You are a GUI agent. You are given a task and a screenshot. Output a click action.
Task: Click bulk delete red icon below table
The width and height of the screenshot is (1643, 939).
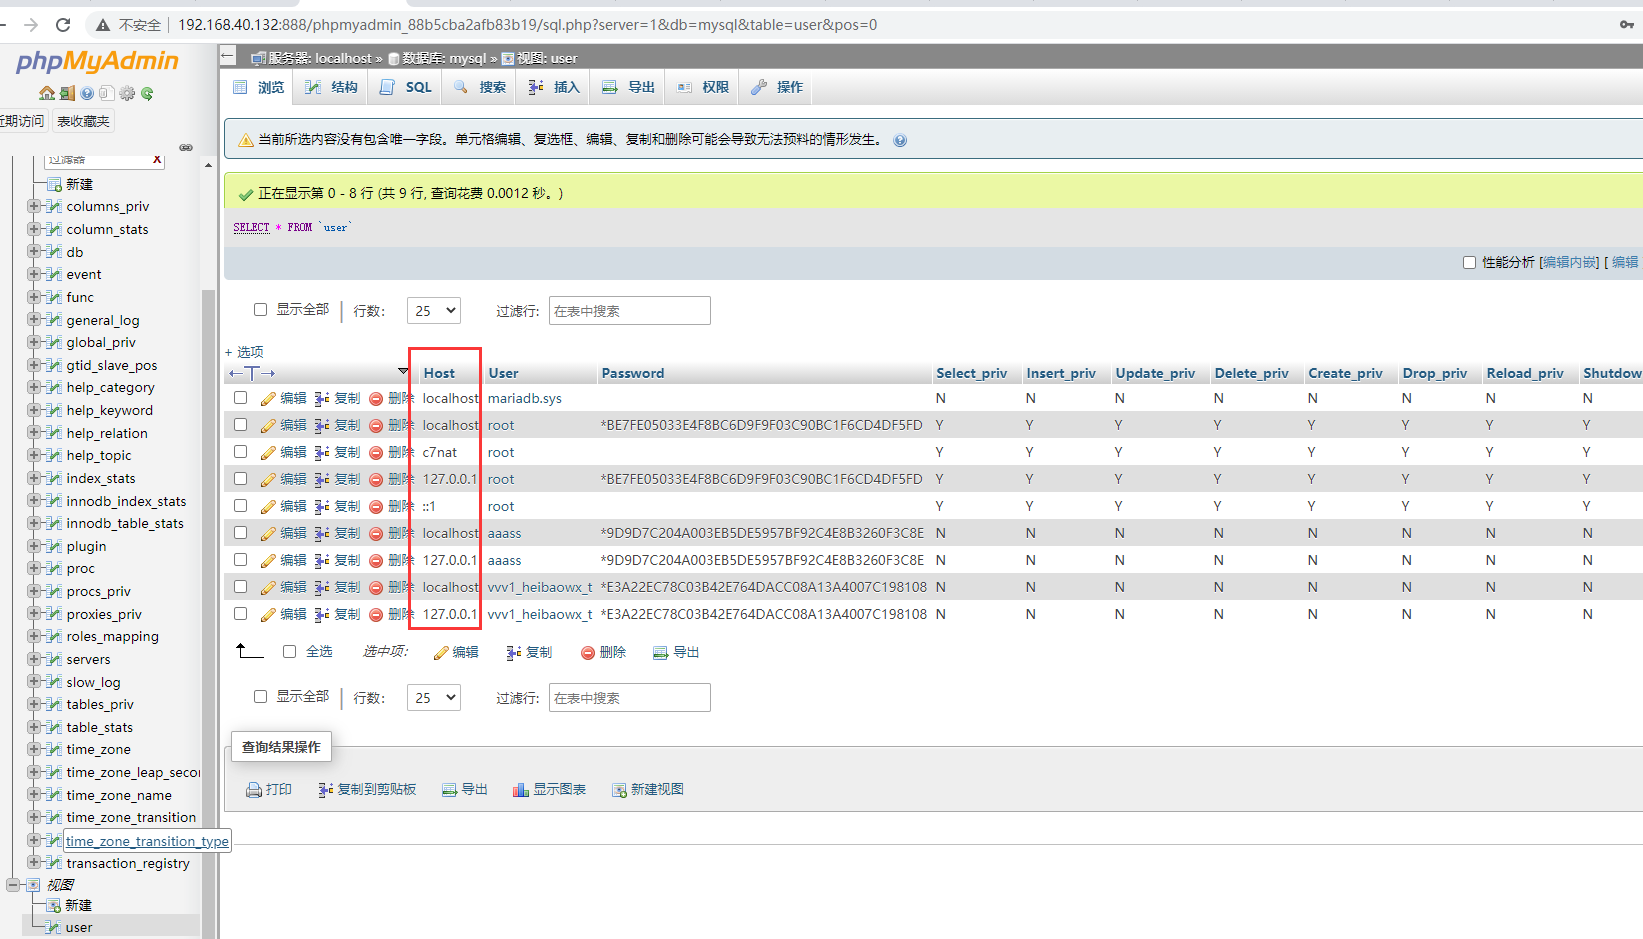(588, 652)
